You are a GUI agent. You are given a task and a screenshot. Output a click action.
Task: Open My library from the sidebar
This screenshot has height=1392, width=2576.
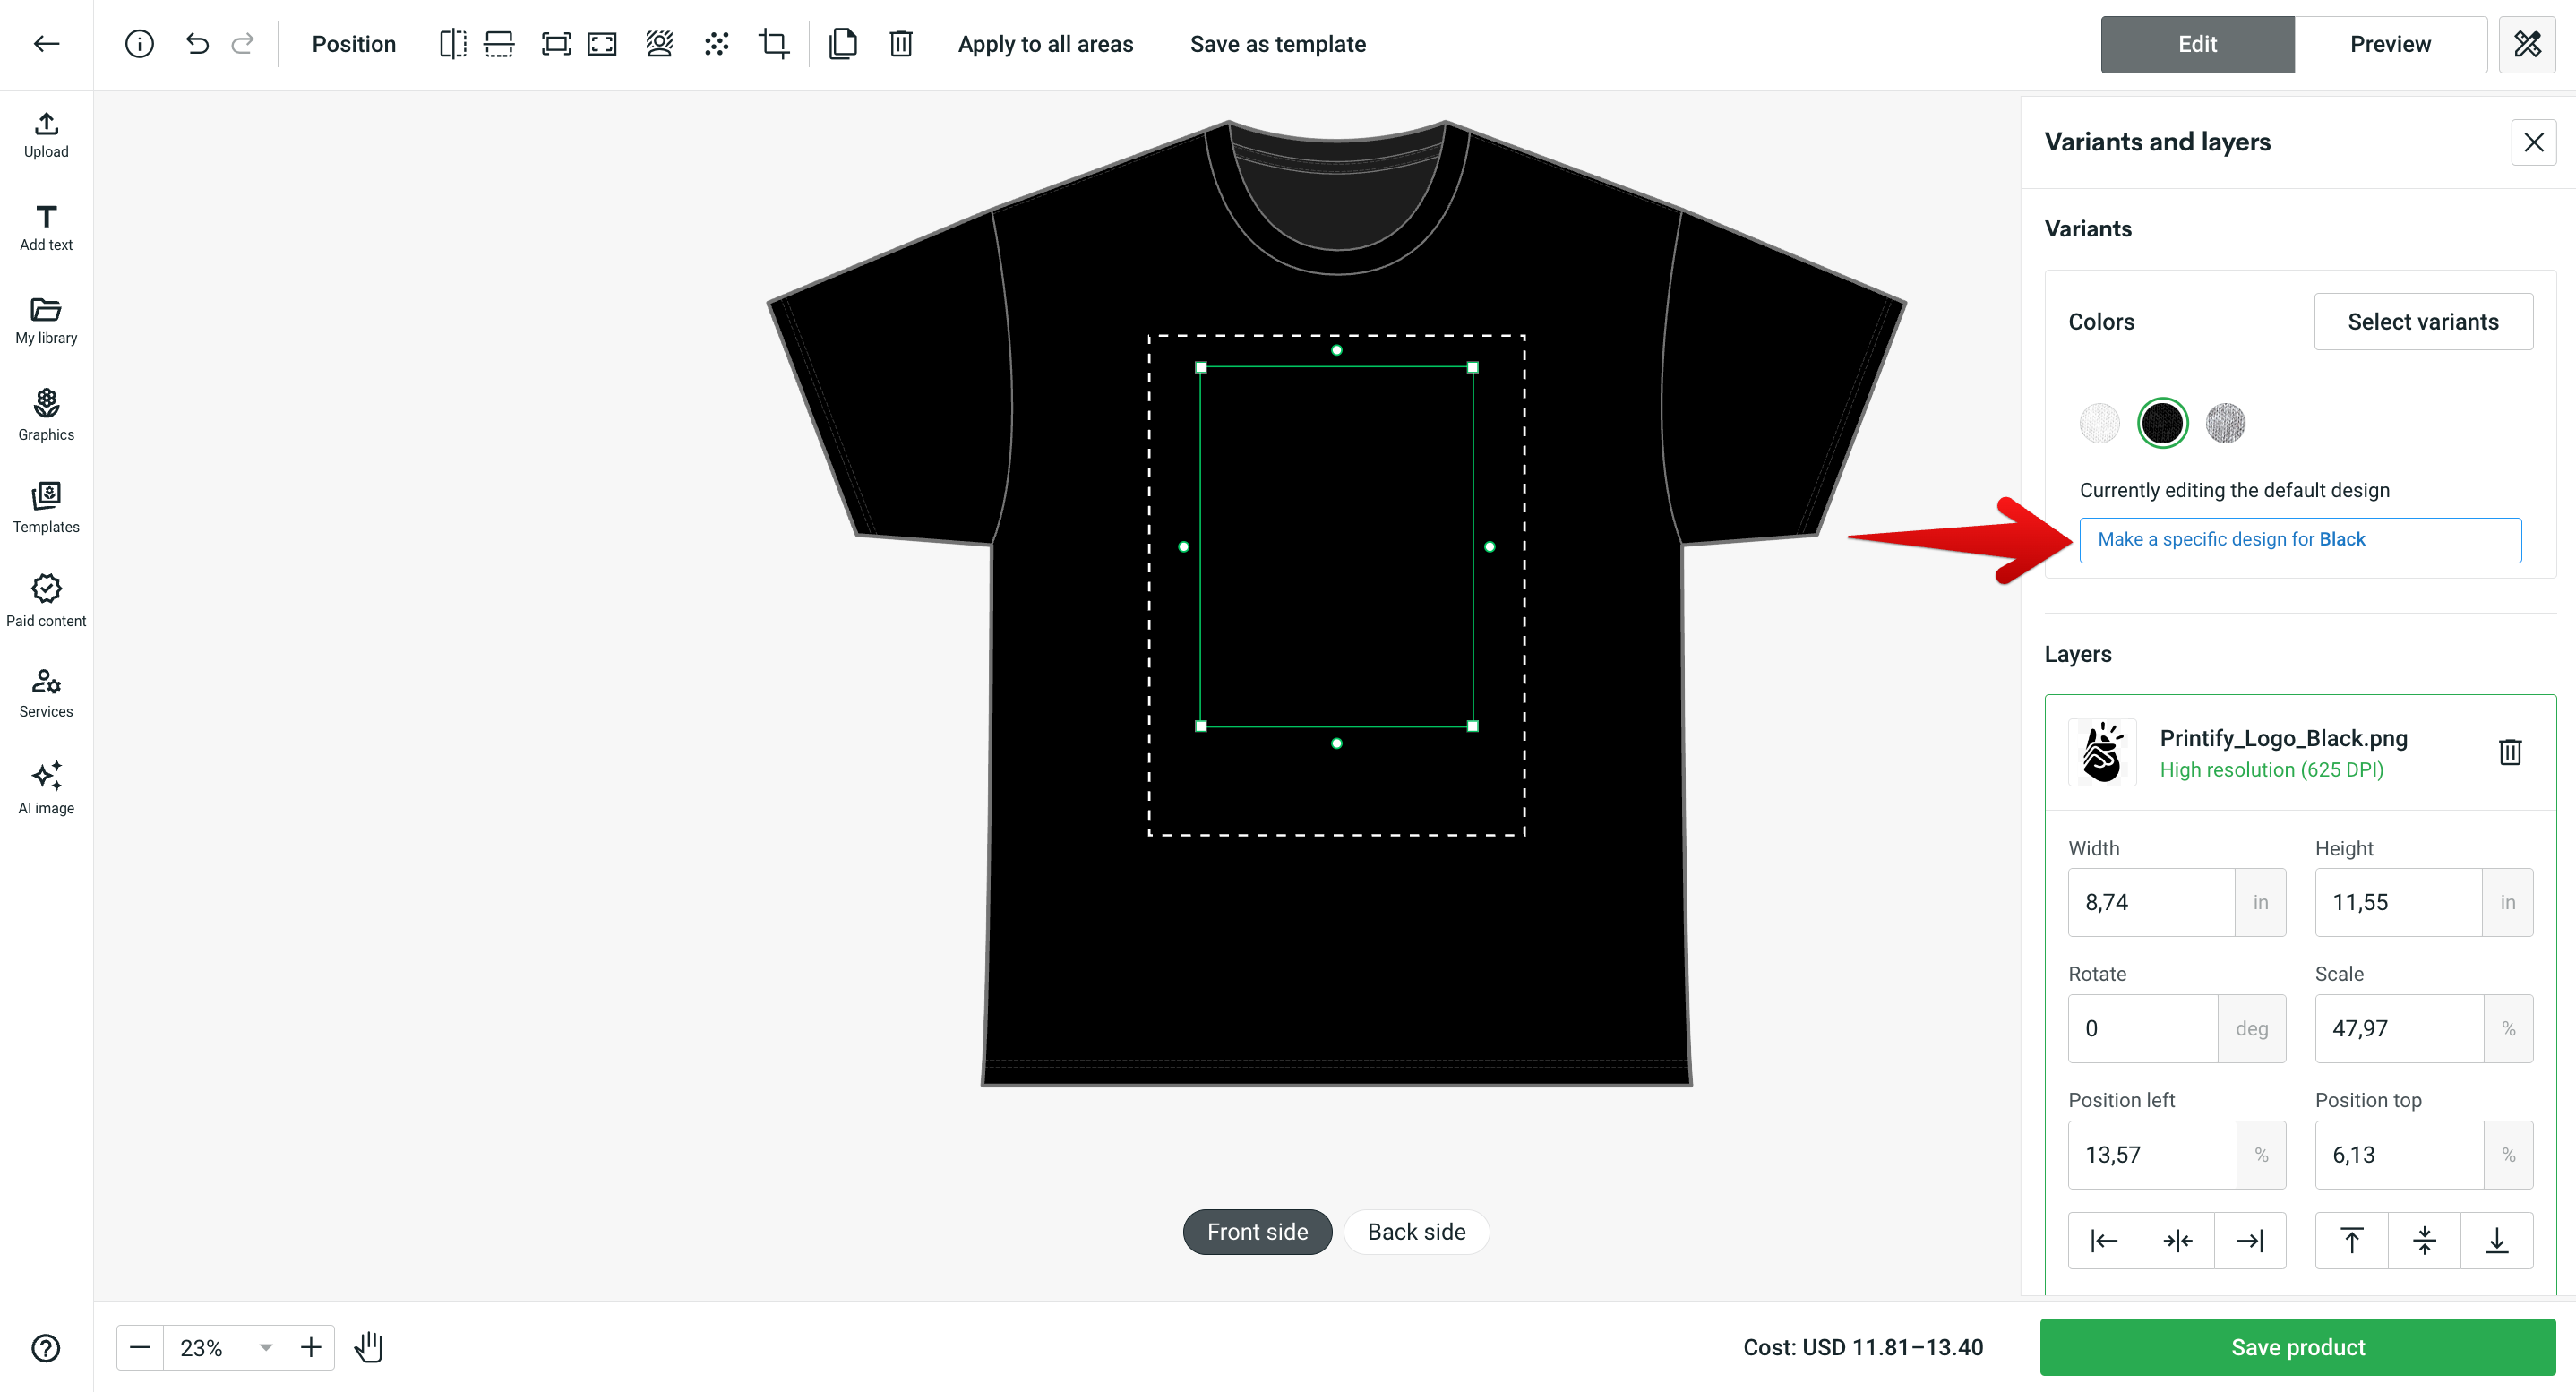(46, 320)
